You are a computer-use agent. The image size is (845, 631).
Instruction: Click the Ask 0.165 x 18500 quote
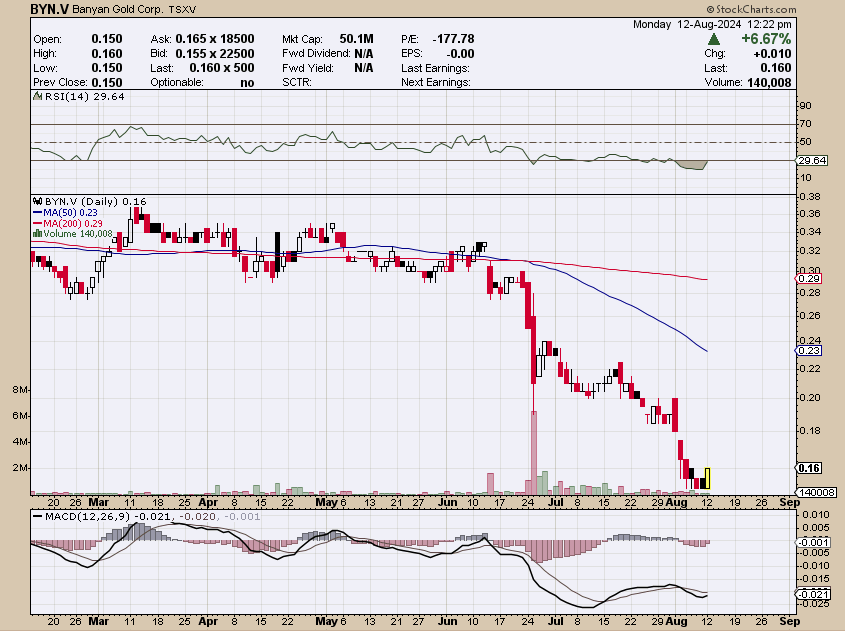tap(215, 39)
